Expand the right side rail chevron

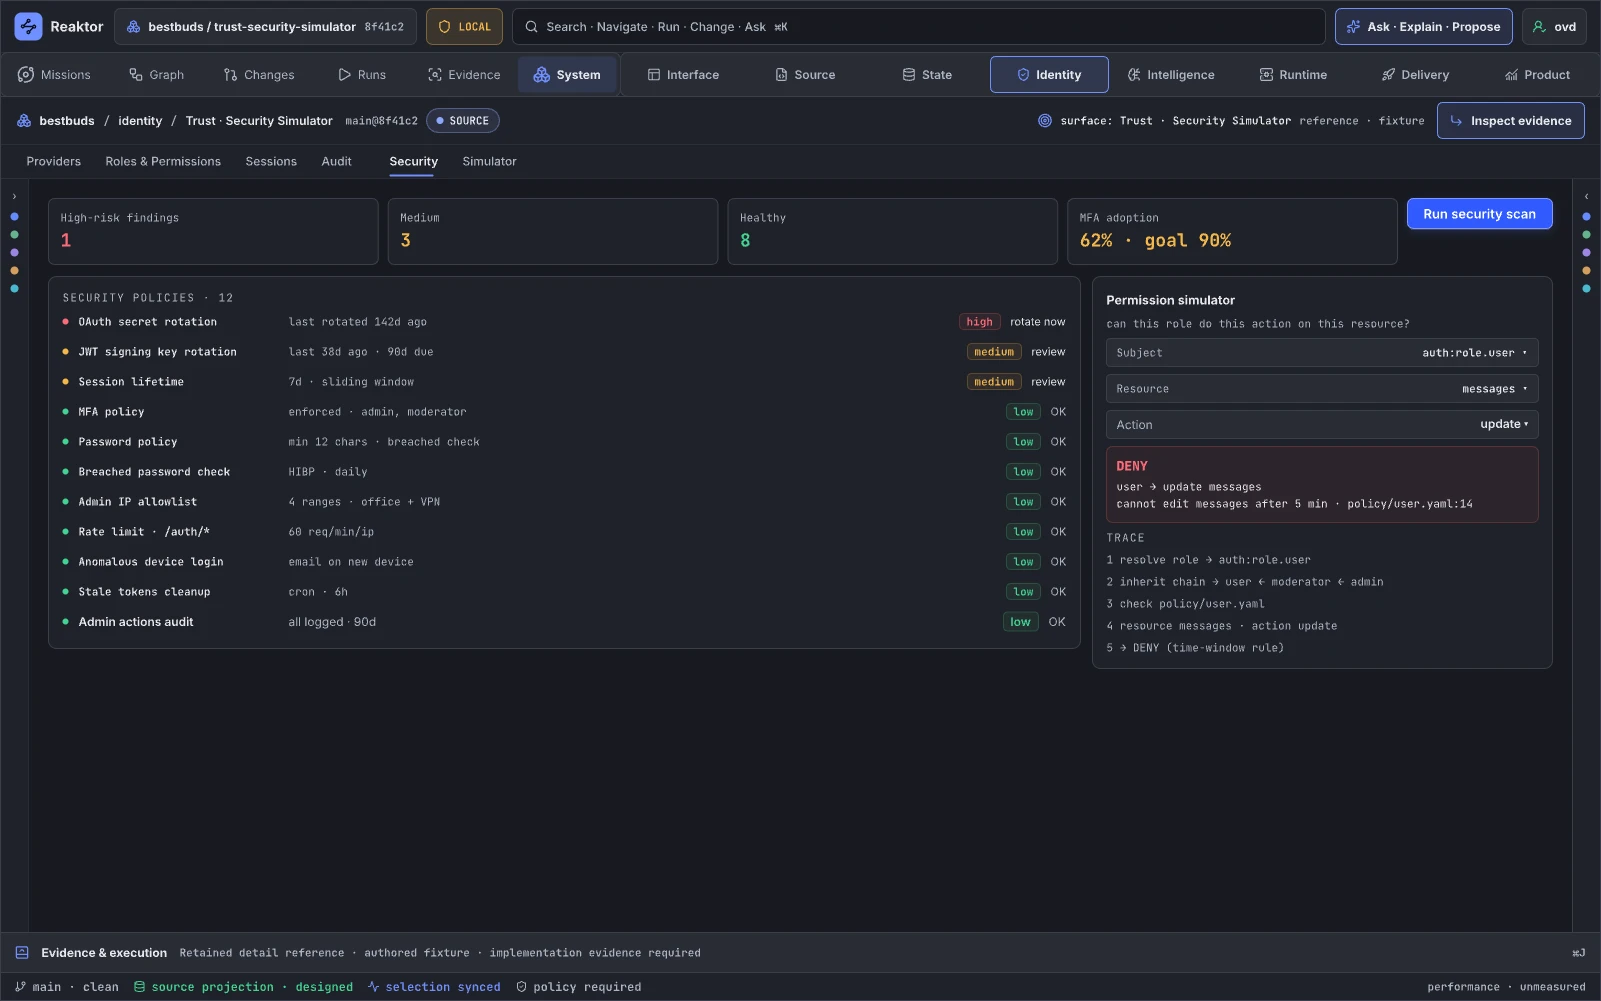(1586, 197)
